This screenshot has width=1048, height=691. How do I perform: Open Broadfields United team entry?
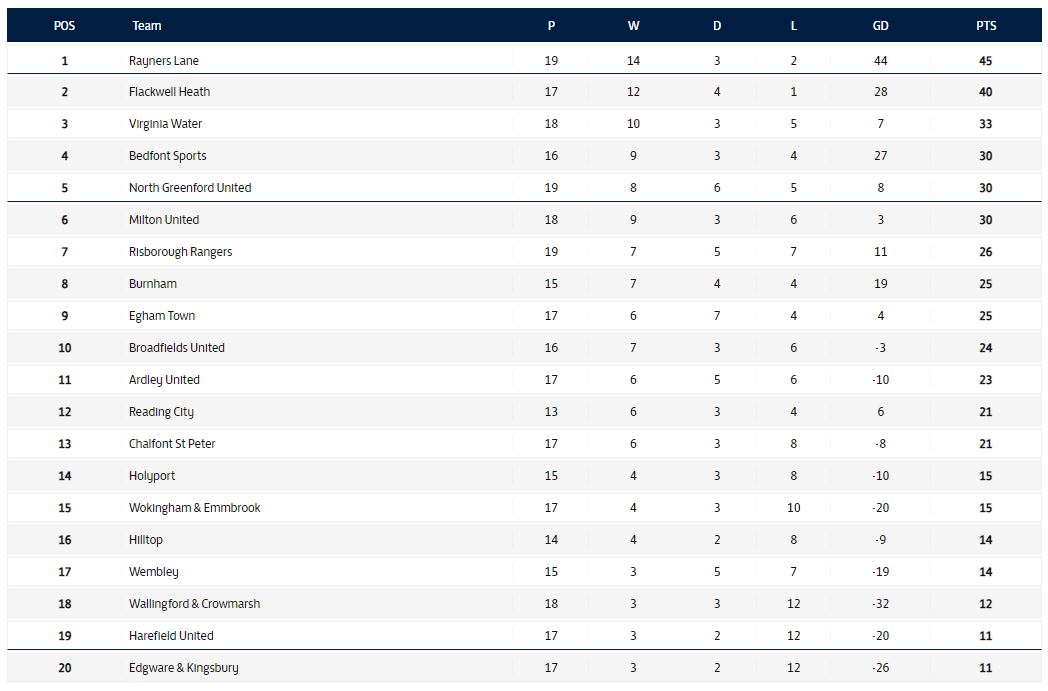[x=176, y=348]
